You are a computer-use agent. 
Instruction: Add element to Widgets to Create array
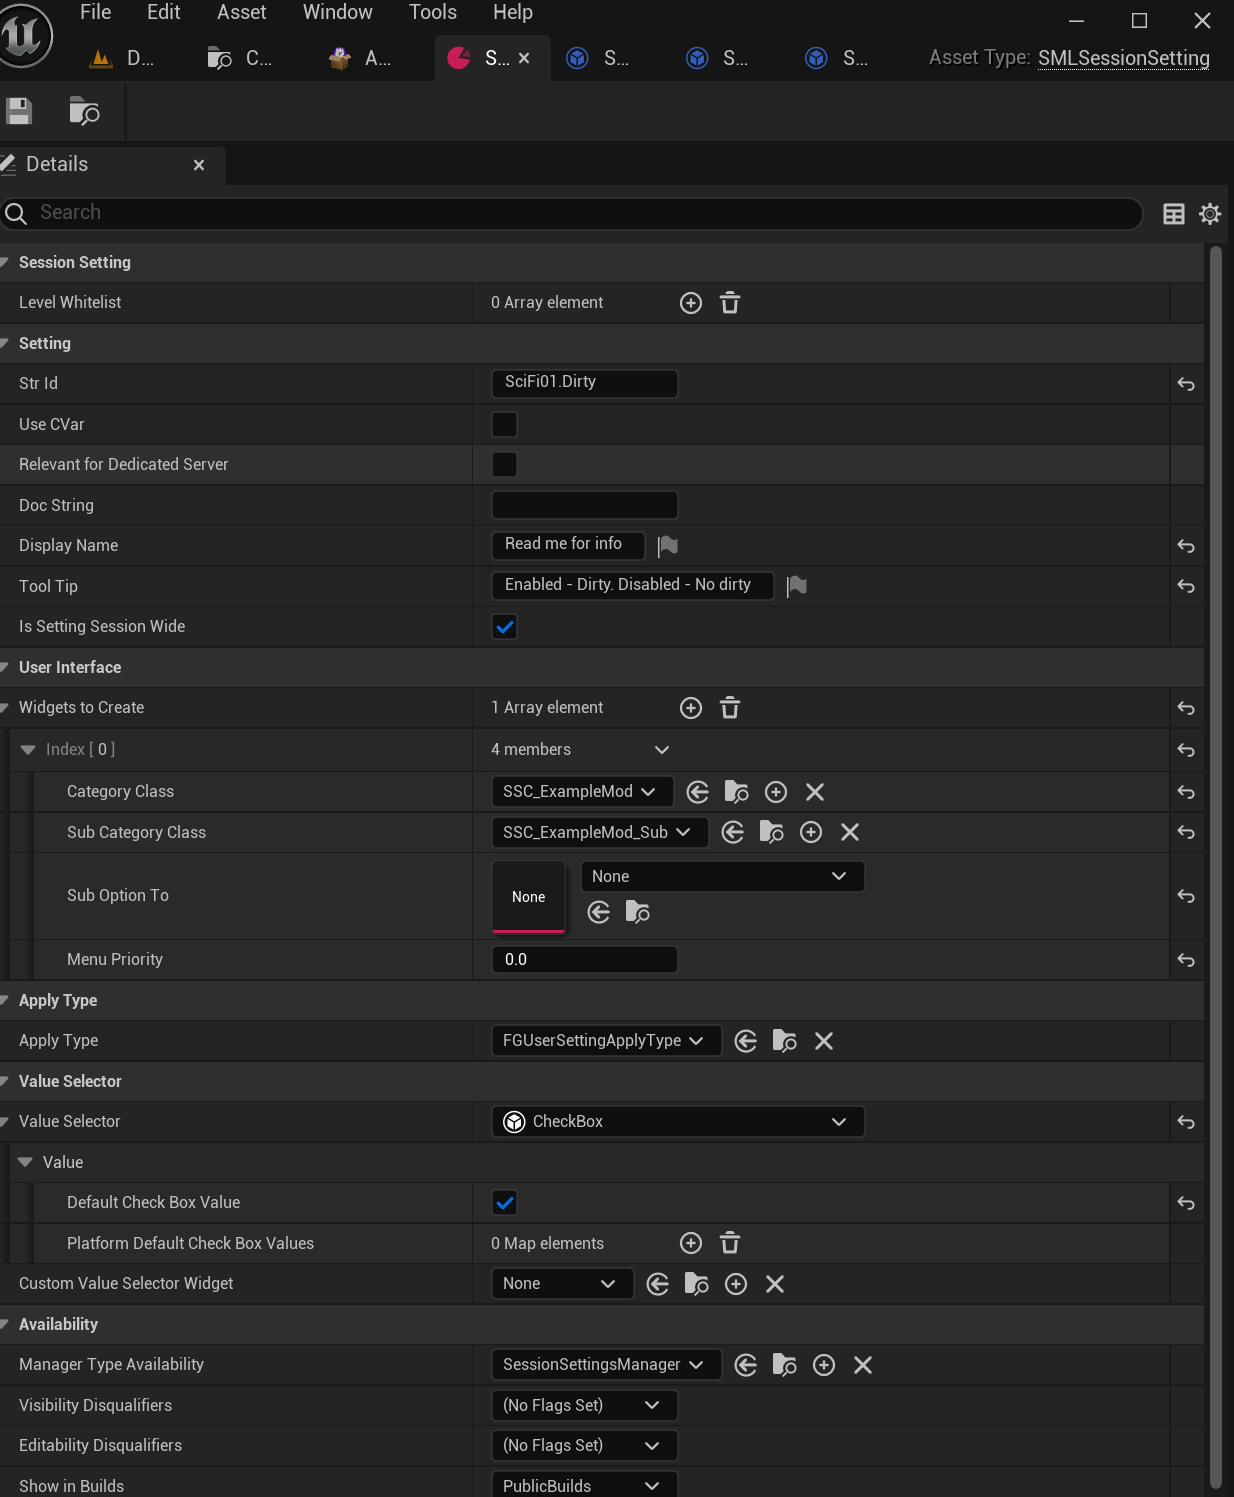(691, 708)
